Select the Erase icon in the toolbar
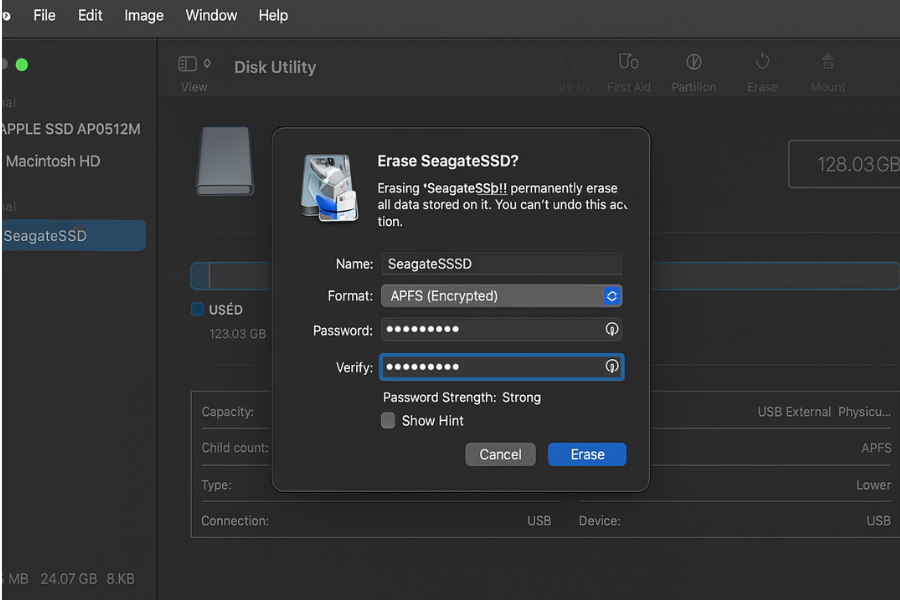The width and height of the screenshot is (900, 600). pos(762,68)
